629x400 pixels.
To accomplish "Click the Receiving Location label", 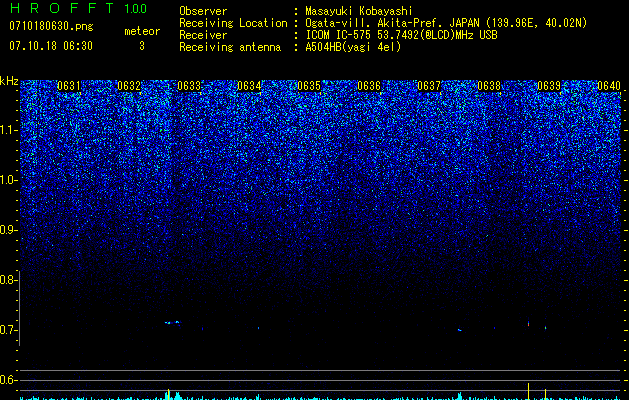I will [x=233, y=23].
